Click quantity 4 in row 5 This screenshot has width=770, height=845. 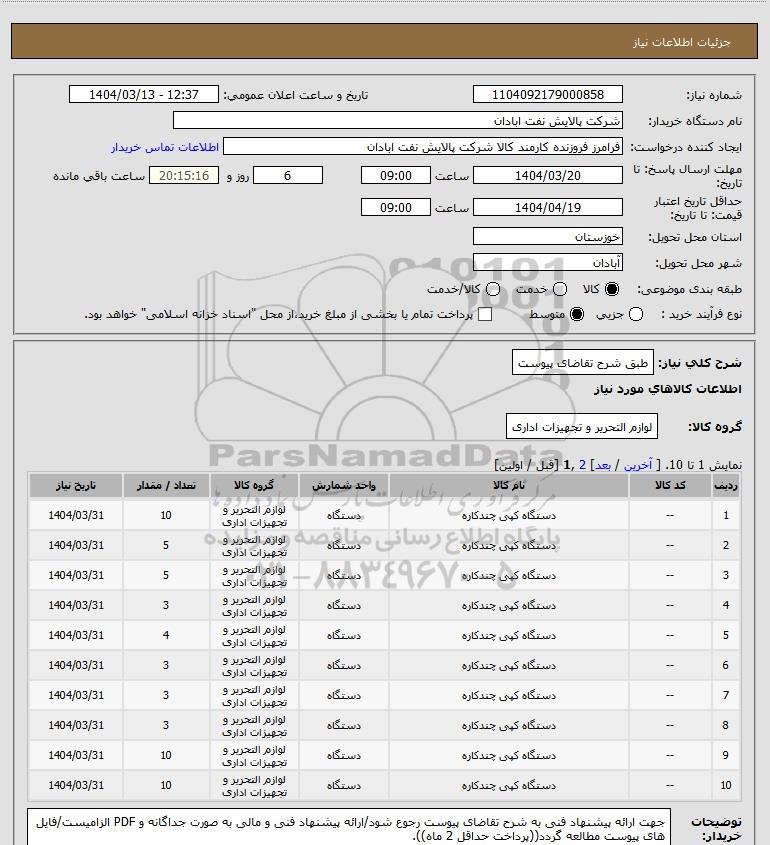[x=166, y=635]
